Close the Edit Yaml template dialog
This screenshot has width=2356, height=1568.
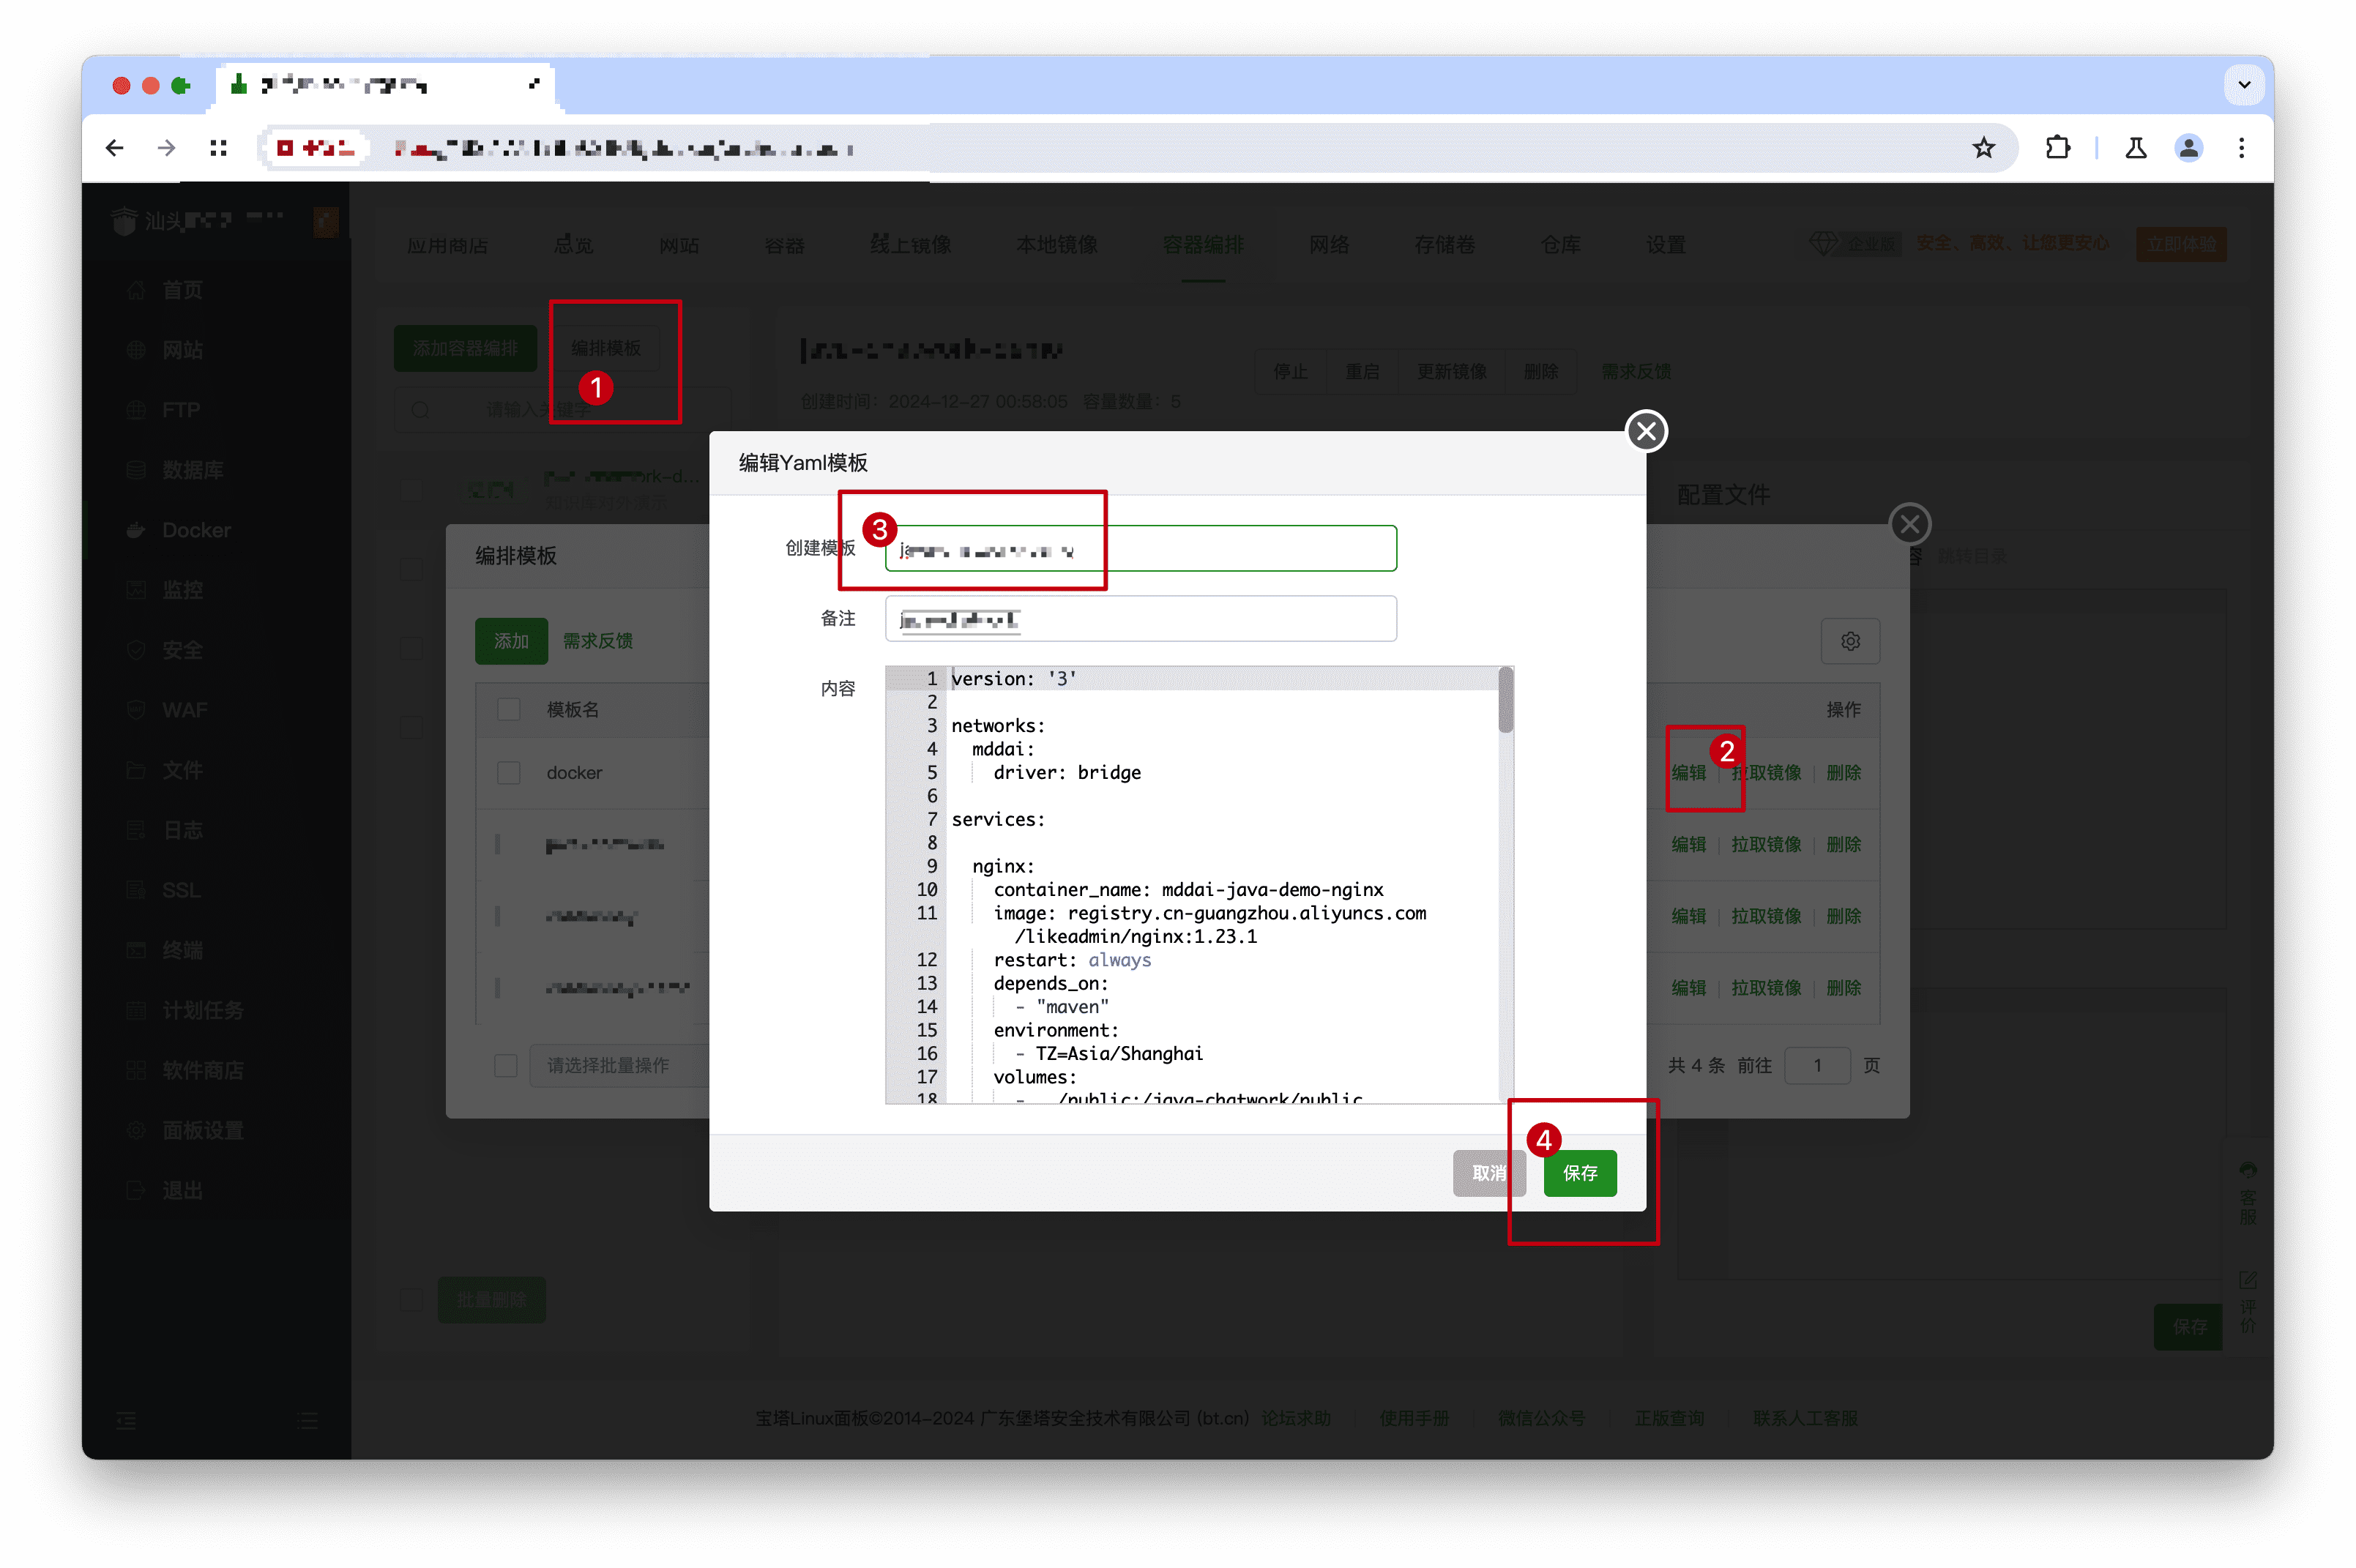click(x=1646, y=431)
